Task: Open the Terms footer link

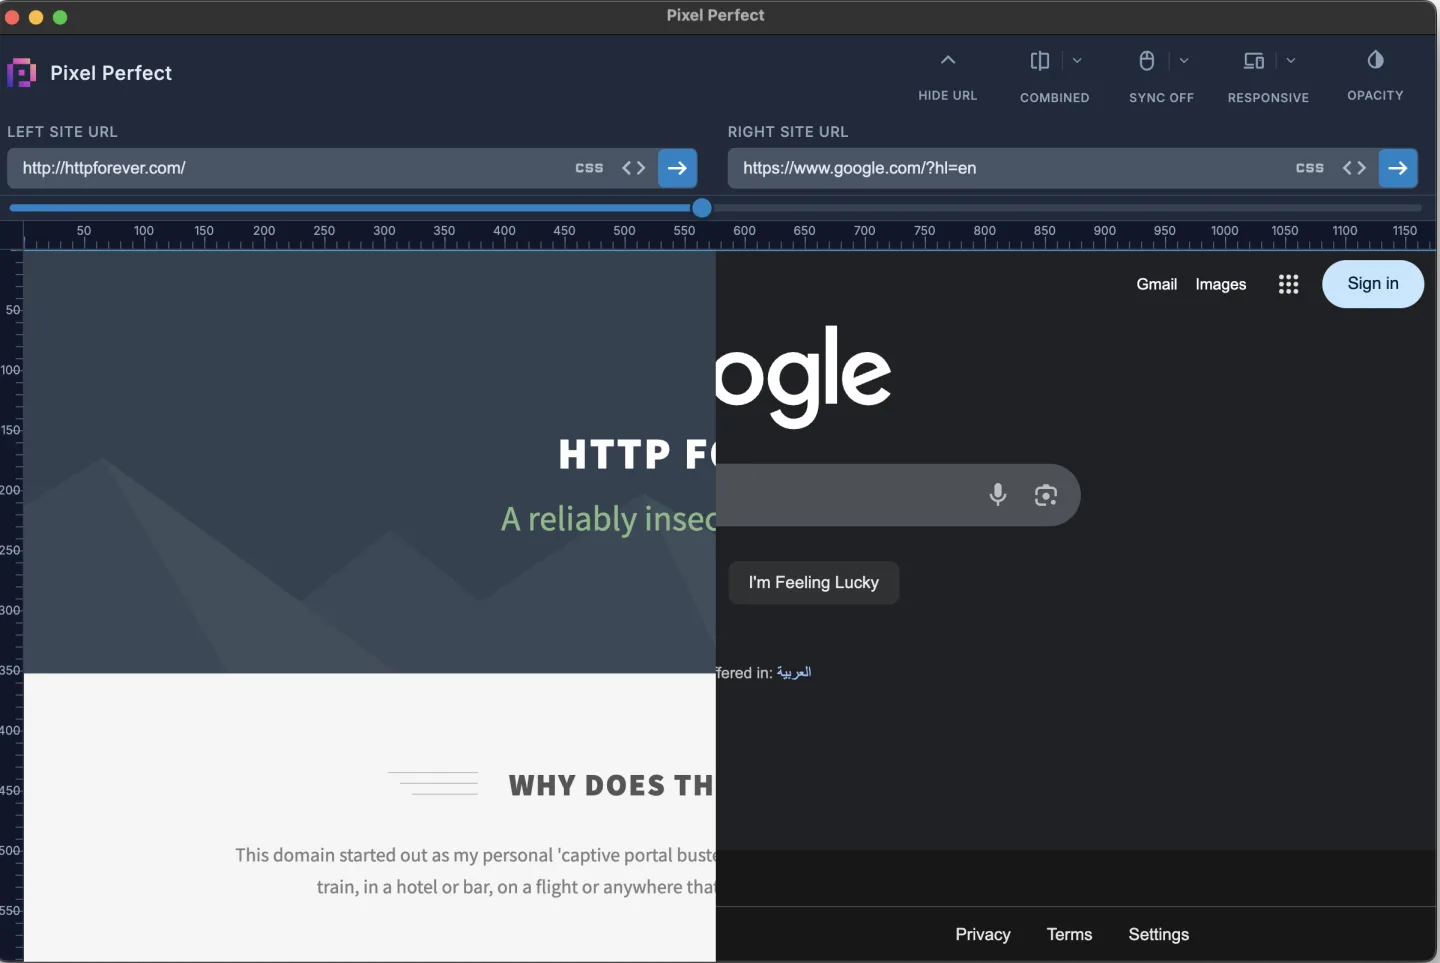Action: 1070,934
